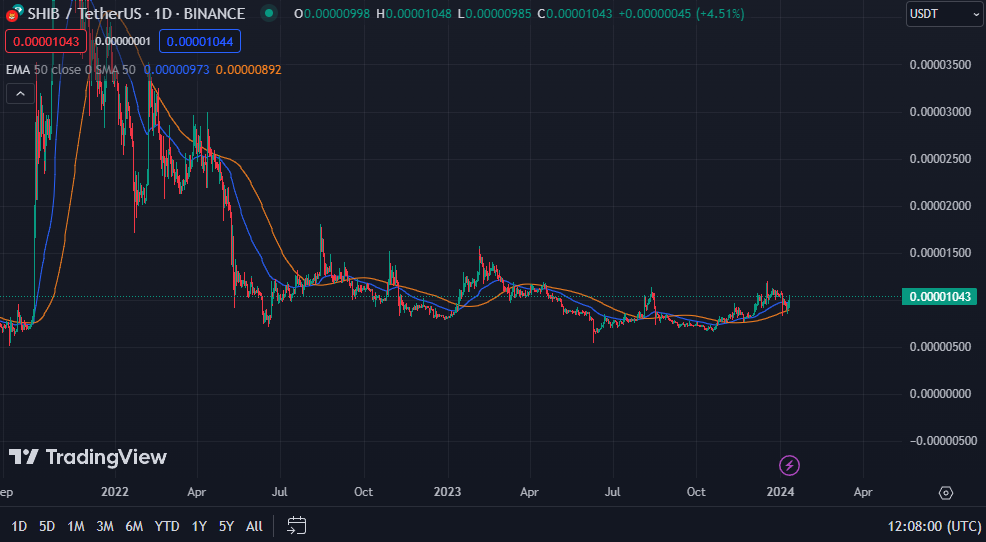This screenshot has height=542, width=986.
Task: Click the −0.00000500 price axis label
Action: (x=941, y=441)
